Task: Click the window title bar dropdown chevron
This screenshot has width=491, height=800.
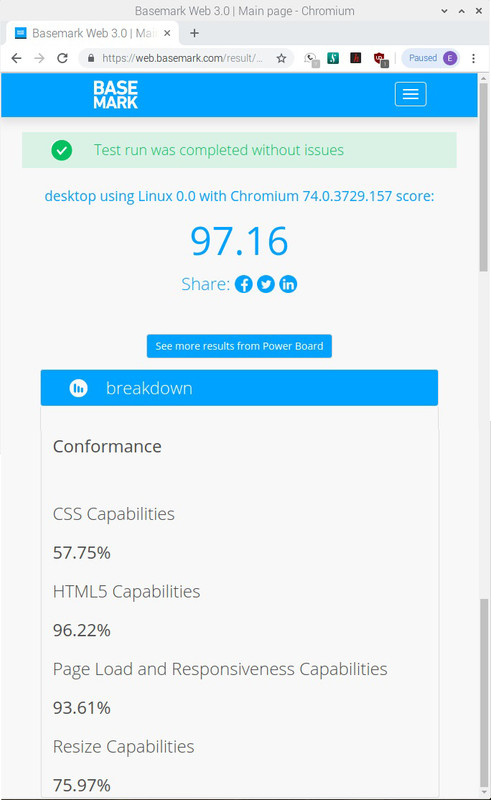Action: pyautogui.click(x=444, y=11)
